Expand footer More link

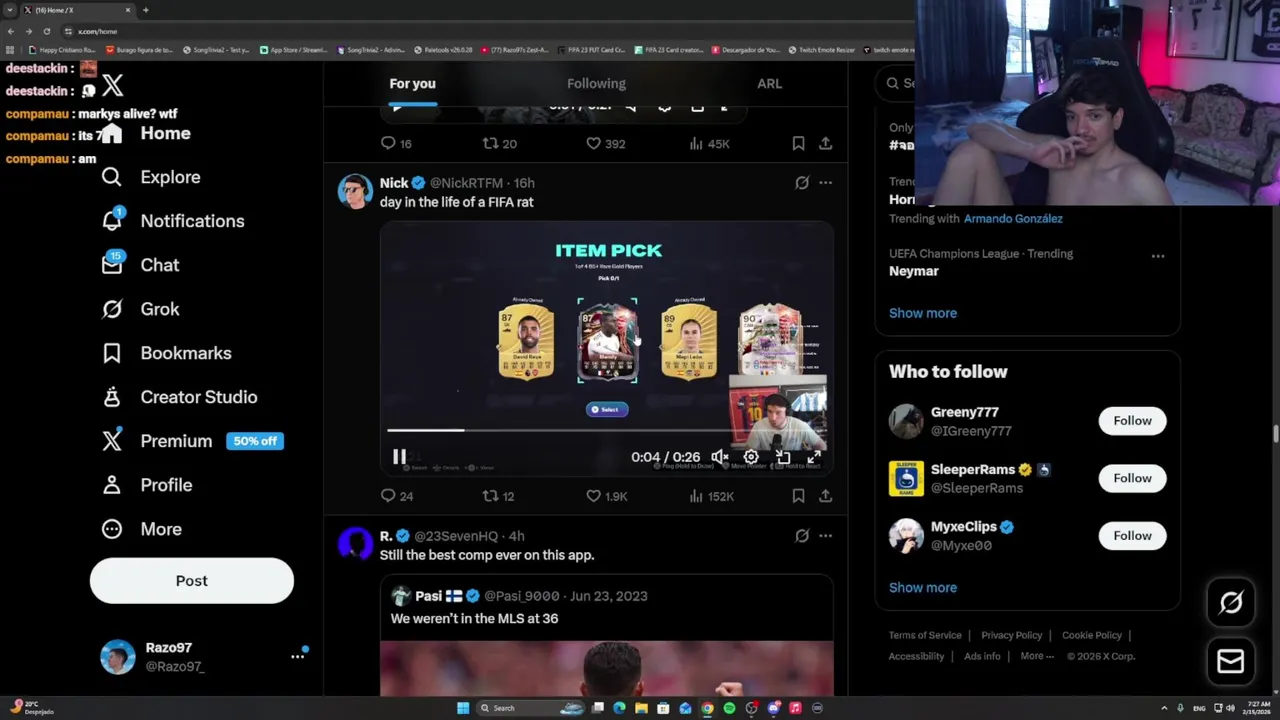pos(1037,656)
